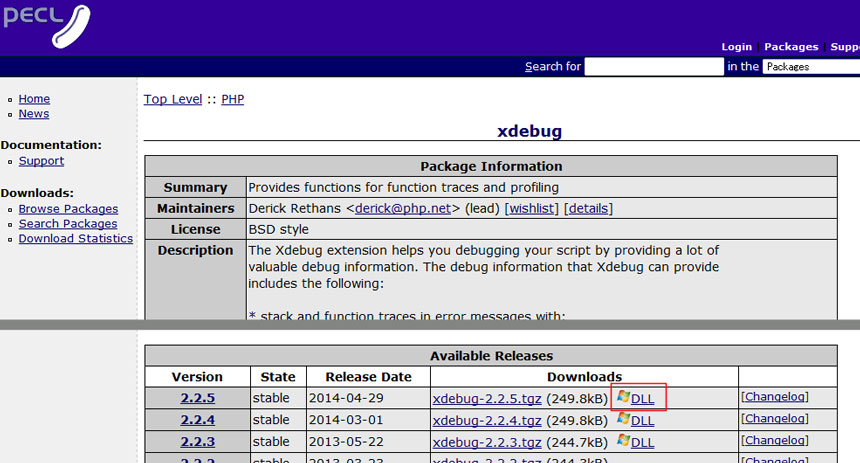The height and width of the screenshot is (463, 860).
Task: Open the maintainer wishlist link
Action: point(531,208)
